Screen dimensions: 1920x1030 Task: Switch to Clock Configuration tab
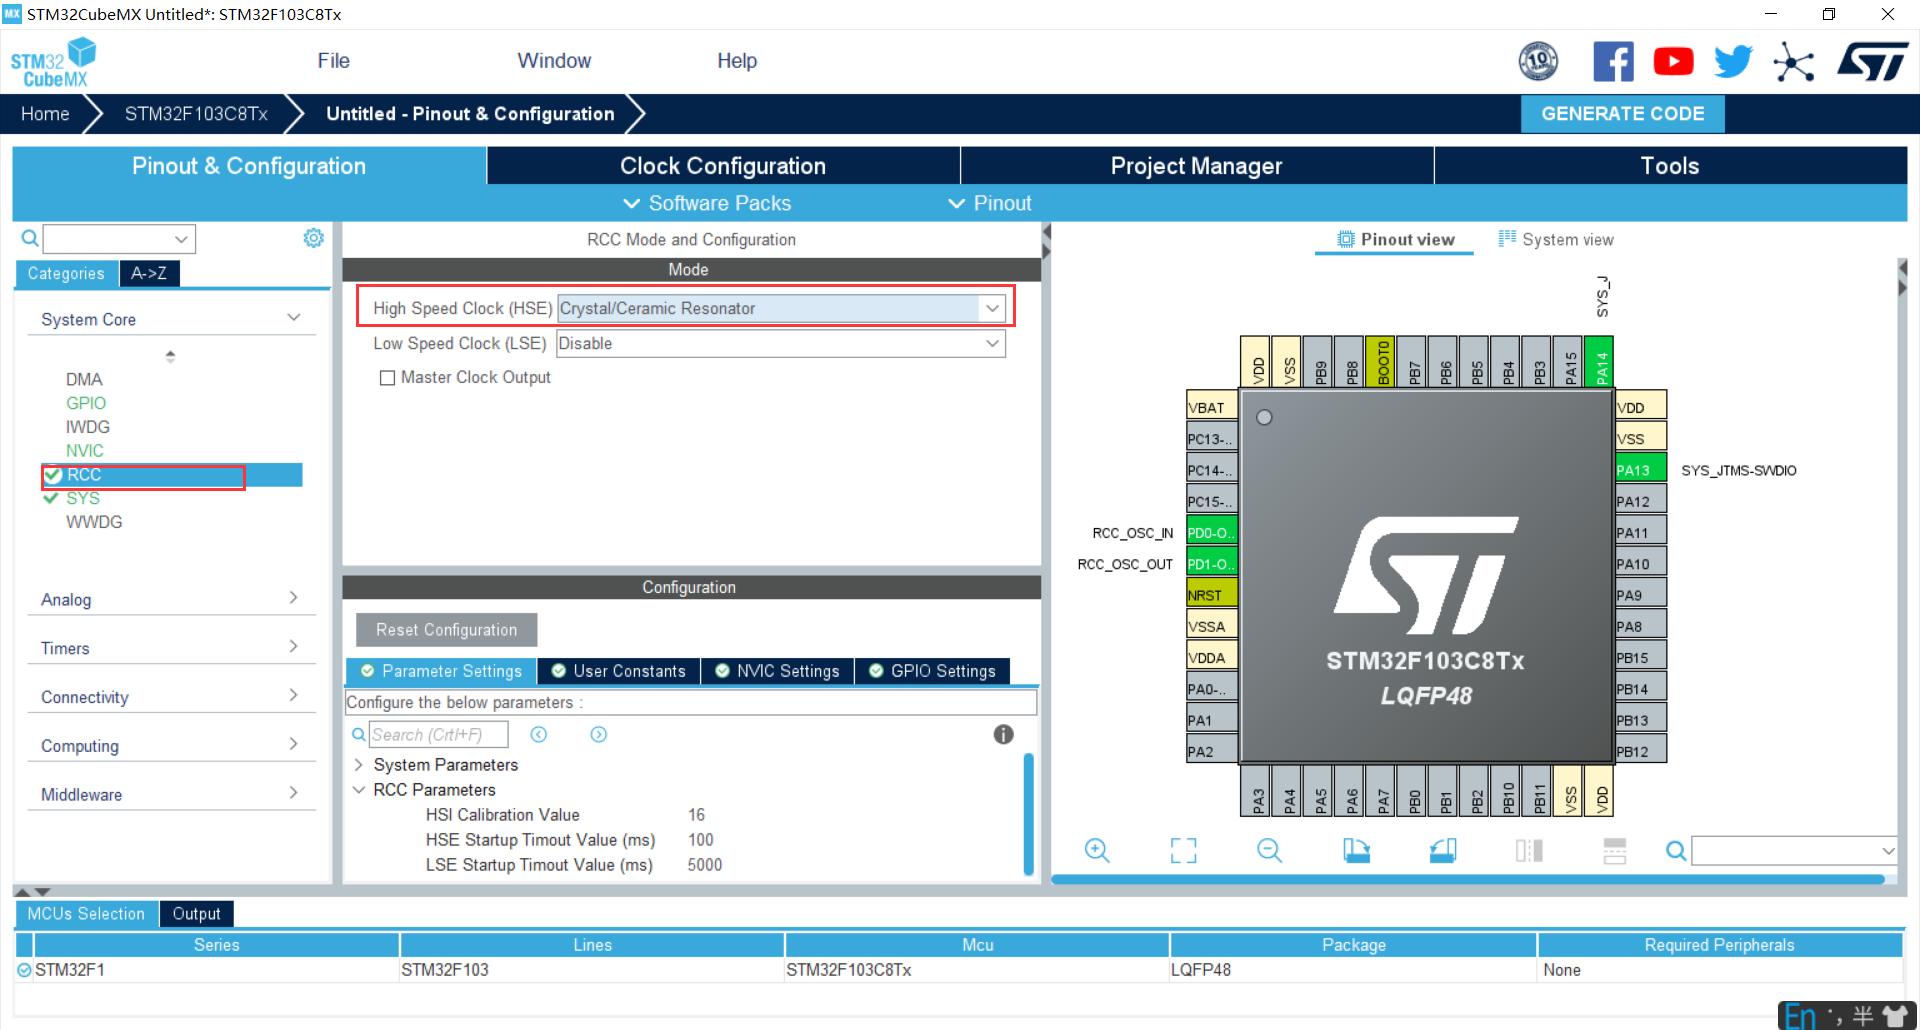point(723,166)
